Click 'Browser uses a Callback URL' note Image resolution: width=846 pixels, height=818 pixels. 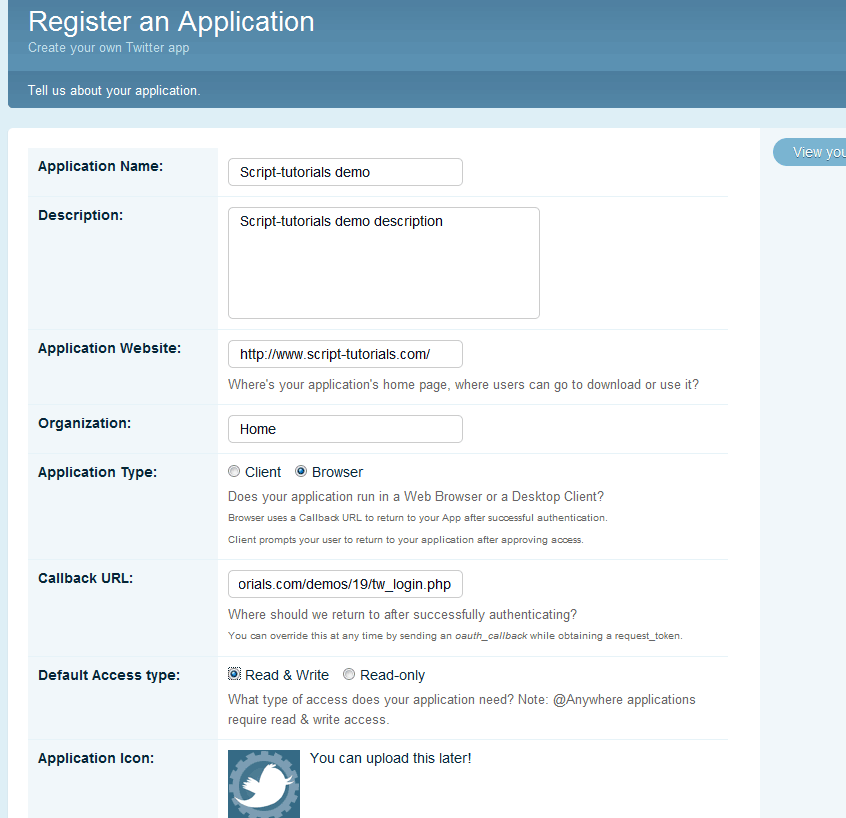[x=418, y=518]
